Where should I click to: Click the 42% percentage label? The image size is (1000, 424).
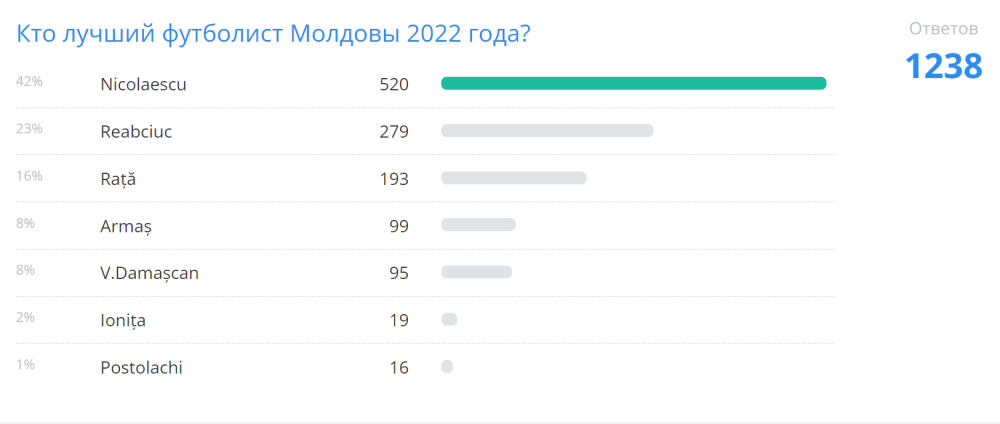29,81
